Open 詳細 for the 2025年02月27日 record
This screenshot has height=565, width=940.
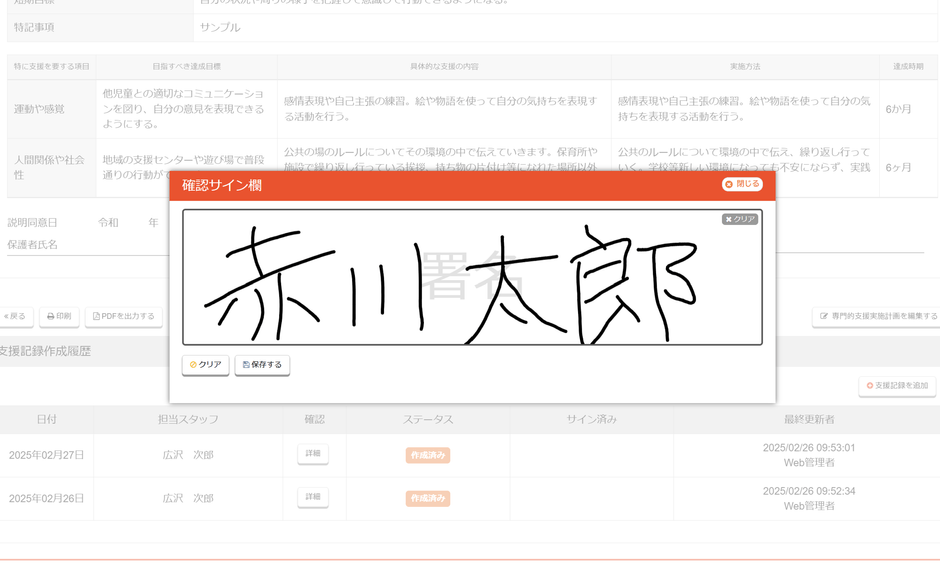click(313, 454)
